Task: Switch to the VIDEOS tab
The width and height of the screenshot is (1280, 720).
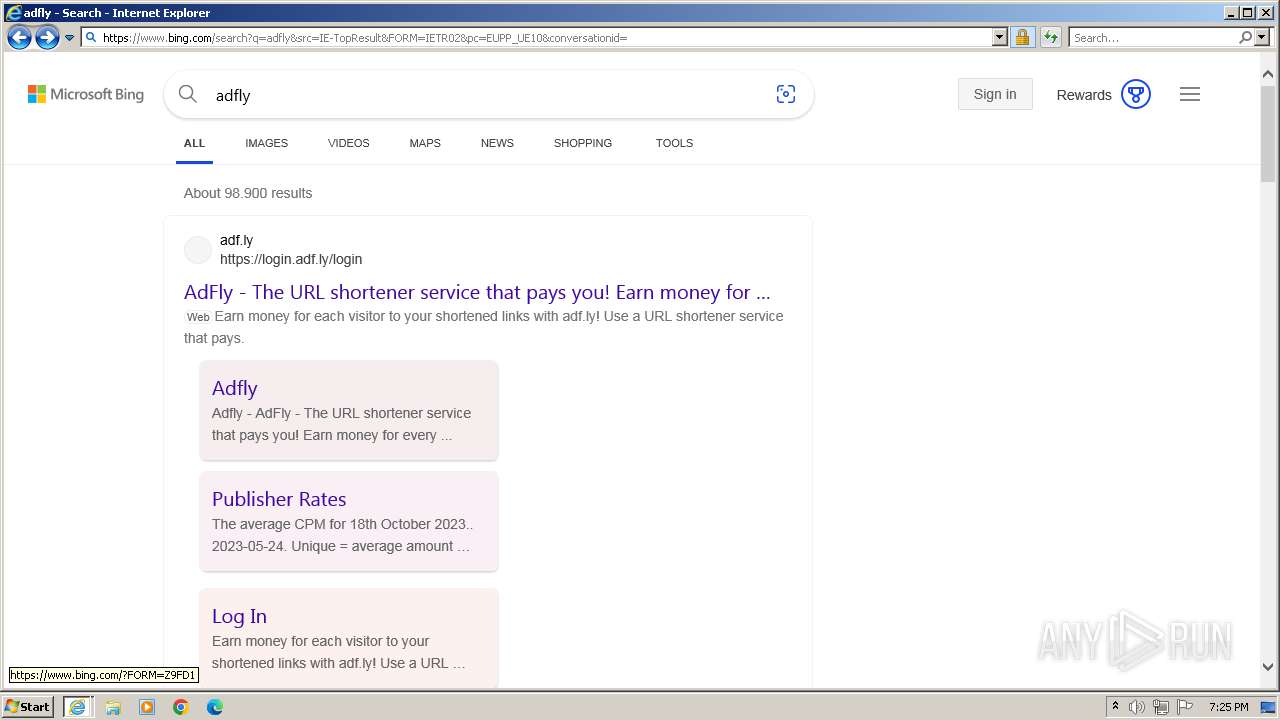Action: coord(349,143)
